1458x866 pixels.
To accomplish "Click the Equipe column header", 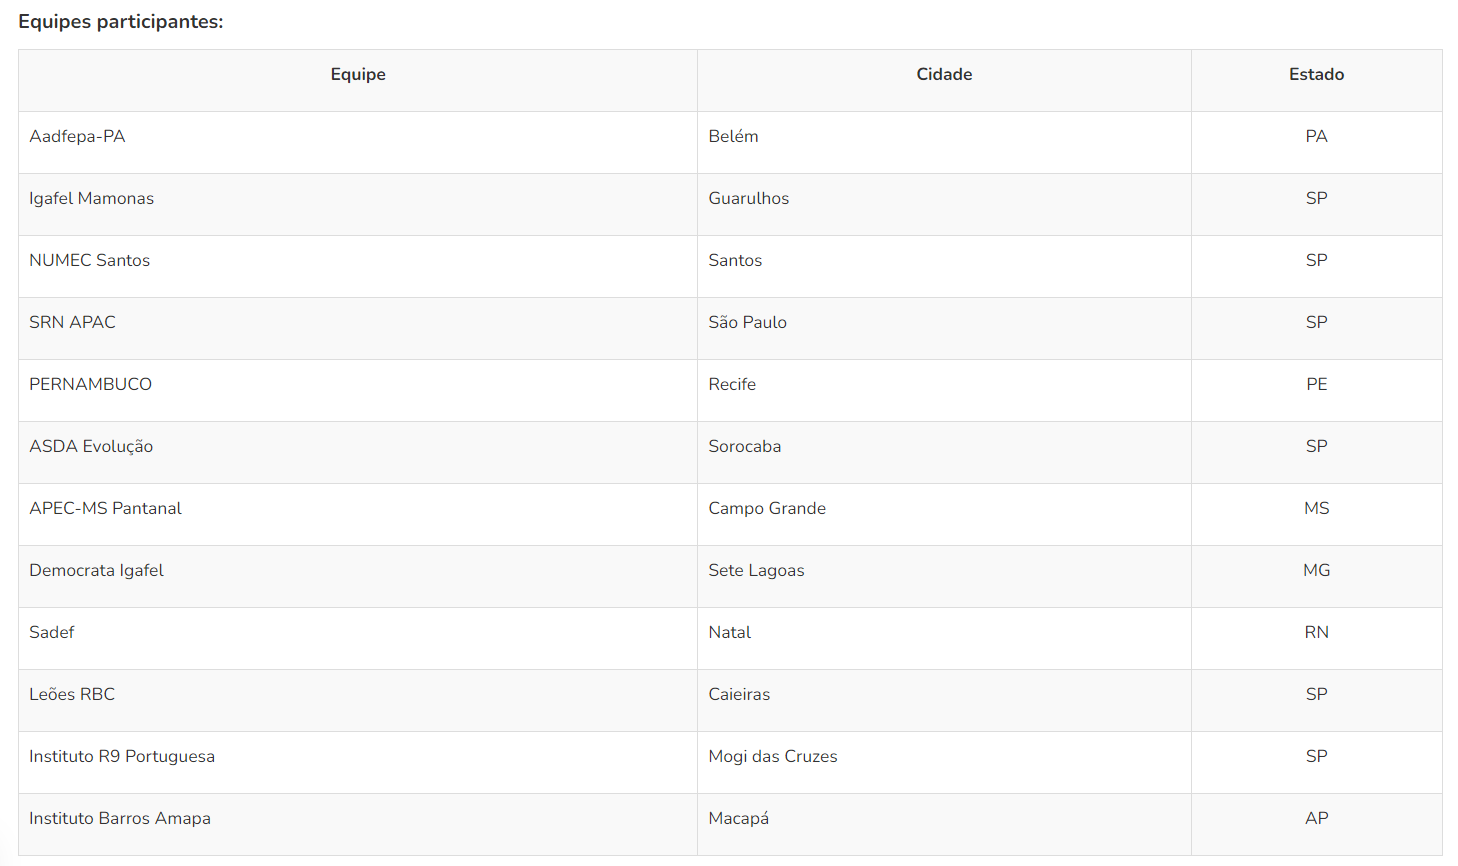I will pyautogui.click(x=358, y=75).
